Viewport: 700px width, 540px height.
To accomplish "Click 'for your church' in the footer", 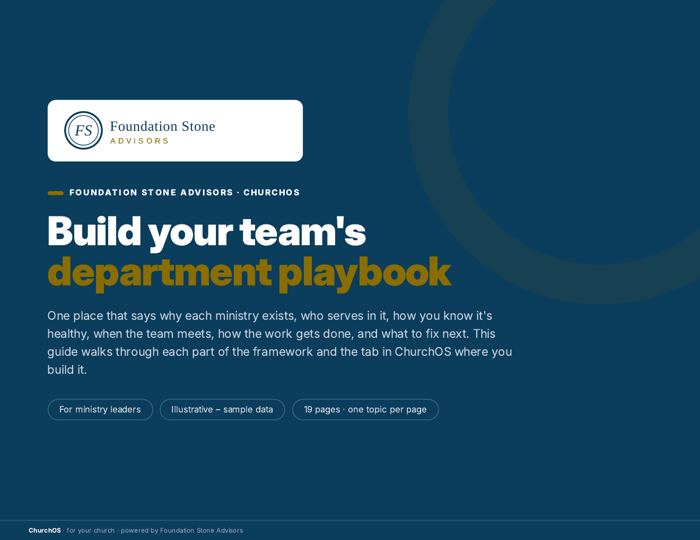I will click(x=91, y=531).
